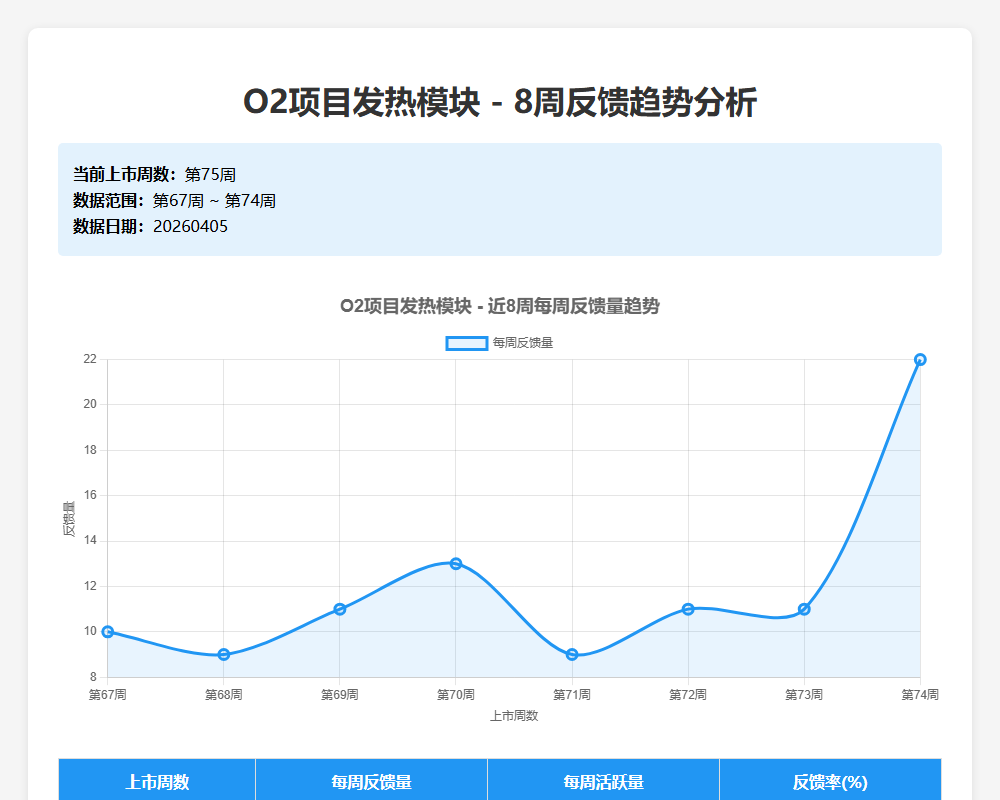Click the page title O2项目发热模块 8周反馈趋势分析
The width and height of the screenshot is (1000, 800).
500,102
